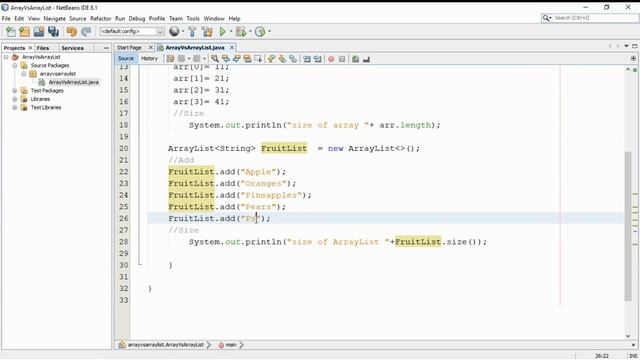Click the Open Project toolbar icon
This screenshot has height=360, width=640.
pos(39,31)
